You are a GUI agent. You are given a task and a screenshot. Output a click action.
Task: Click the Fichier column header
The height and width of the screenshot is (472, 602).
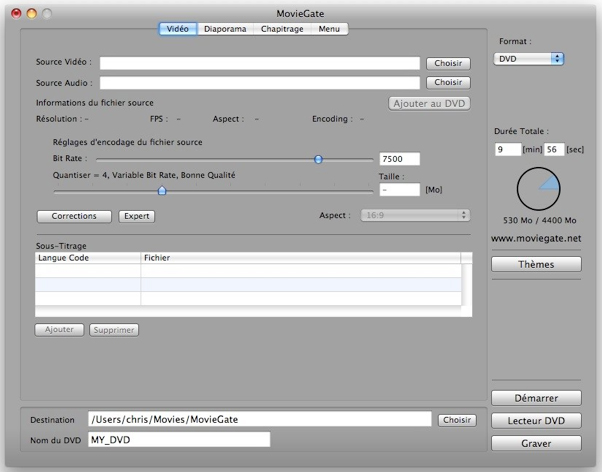point(301,258)
